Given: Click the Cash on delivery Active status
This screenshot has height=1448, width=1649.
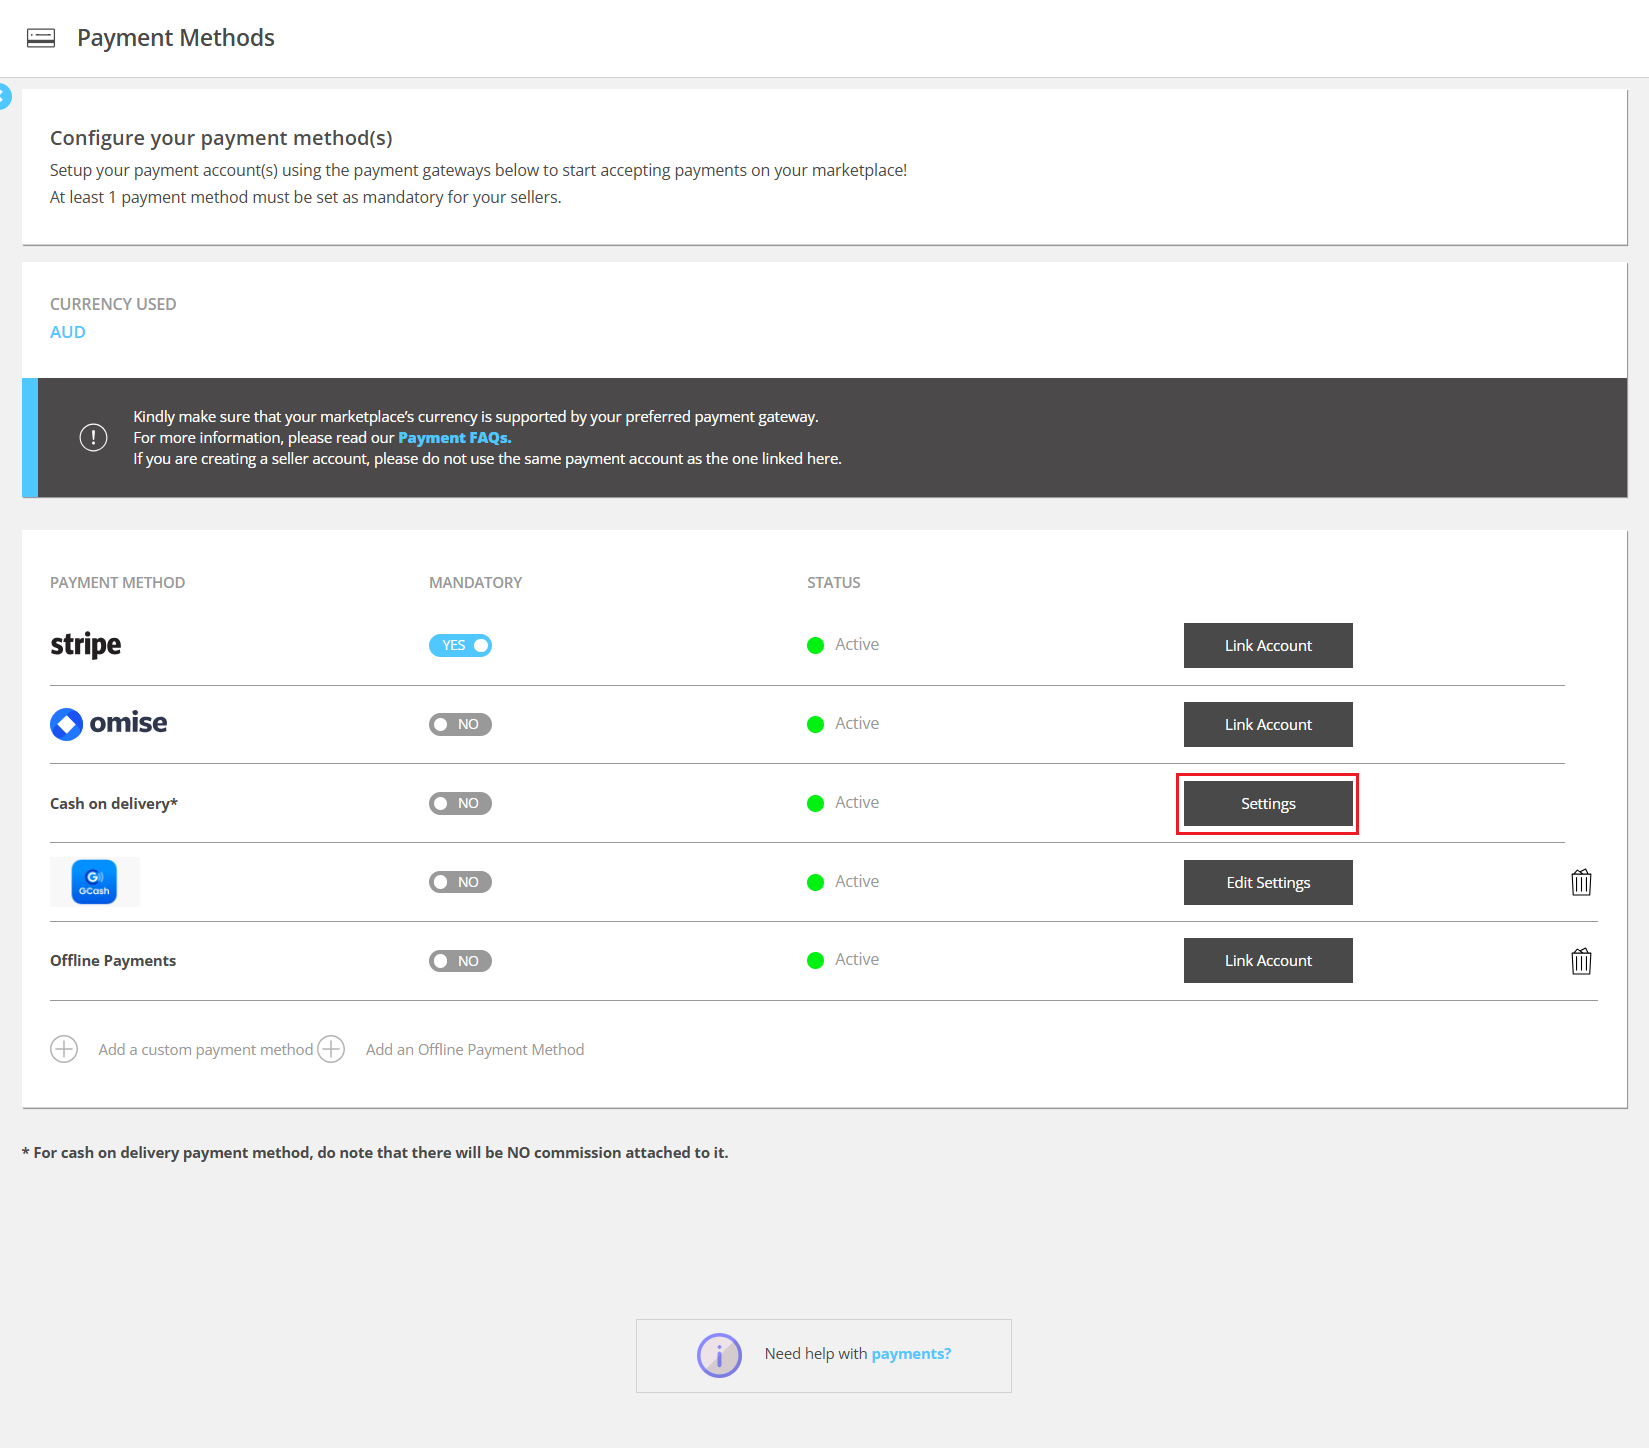Looking at the screenshot, I should tap(843, 803).
